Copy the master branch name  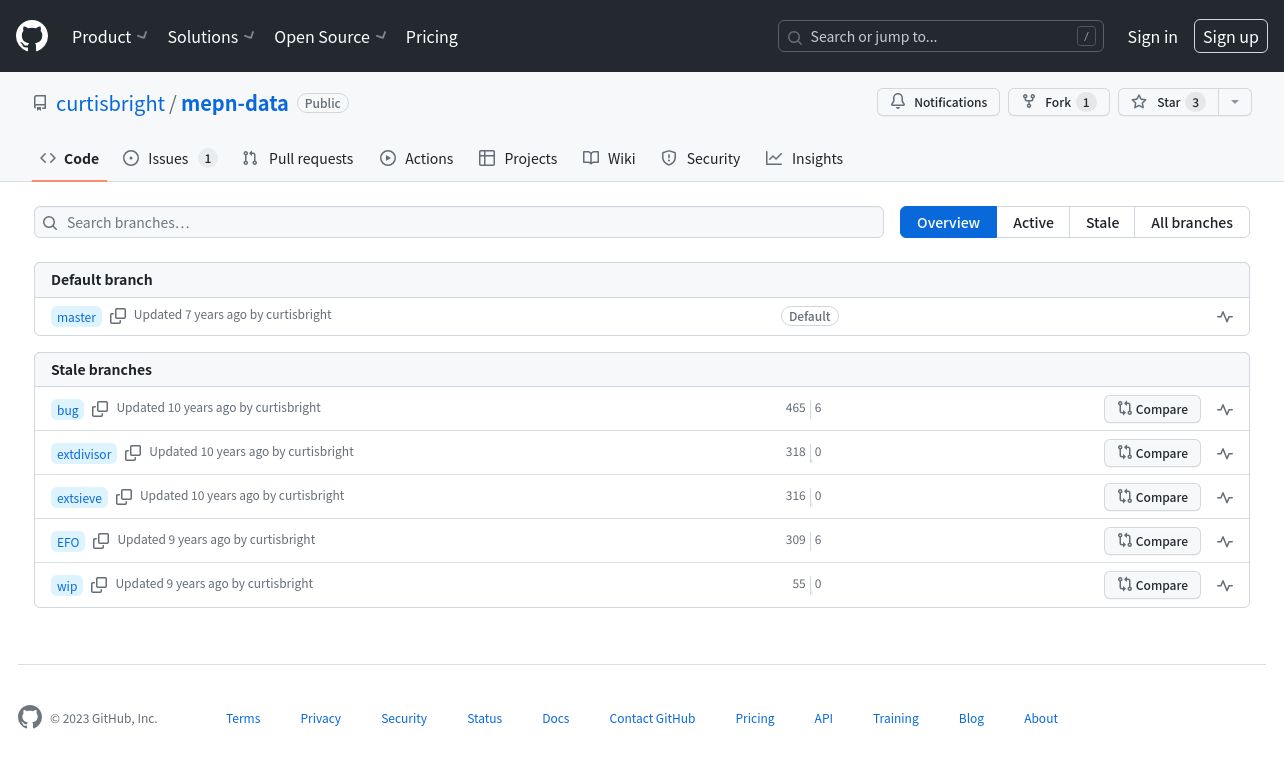(x=118, y=316)
